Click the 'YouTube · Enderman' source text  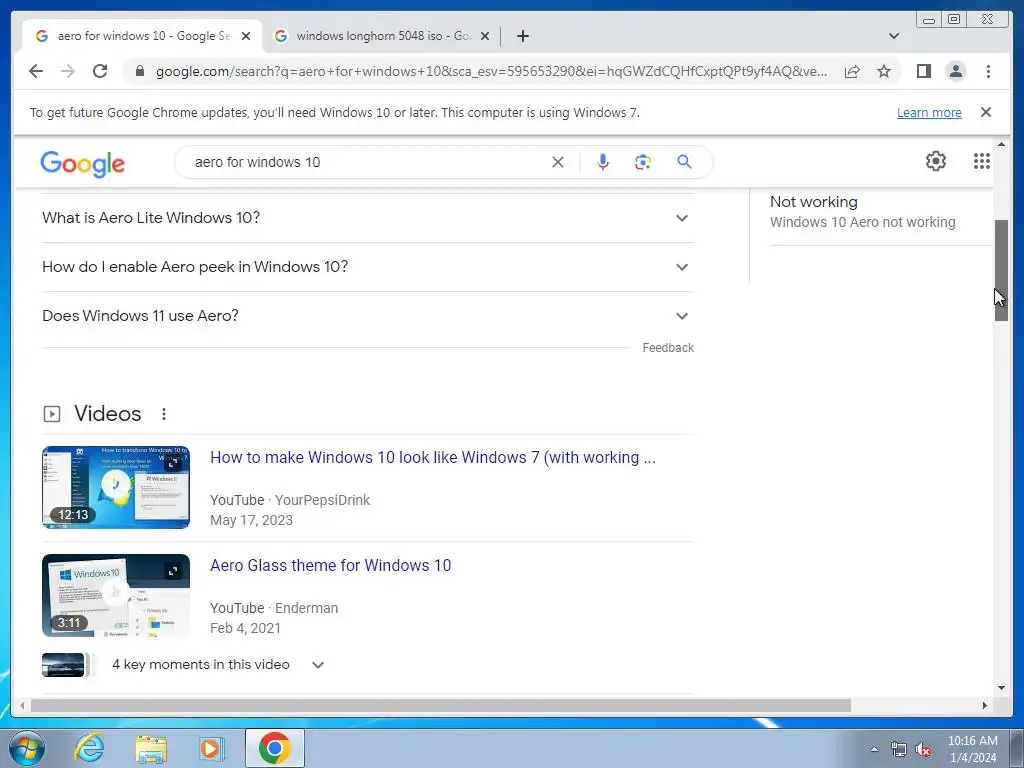tap(274, 608)
